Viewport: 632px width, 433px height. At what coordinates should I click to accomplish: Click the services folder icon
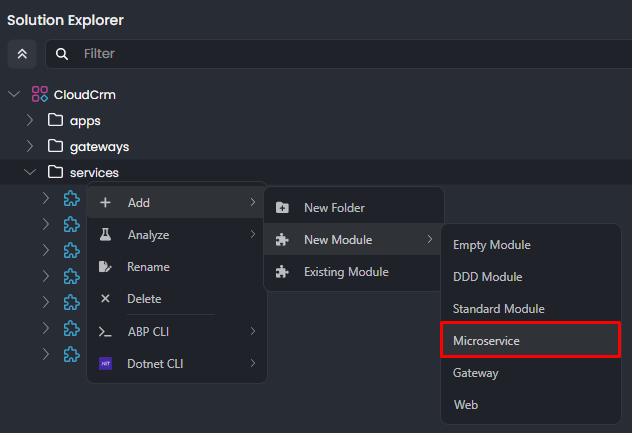pos(56,172)
